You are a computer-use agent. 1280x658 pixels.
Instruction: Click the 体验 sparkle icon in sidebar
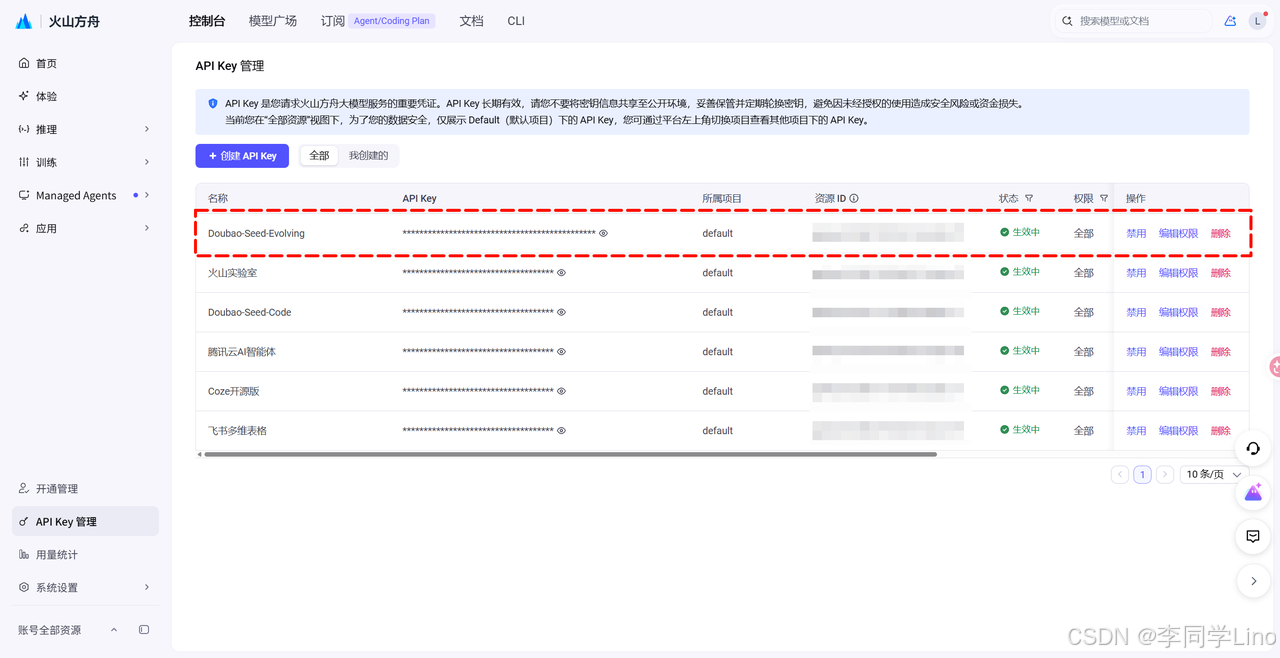point(24,96)
